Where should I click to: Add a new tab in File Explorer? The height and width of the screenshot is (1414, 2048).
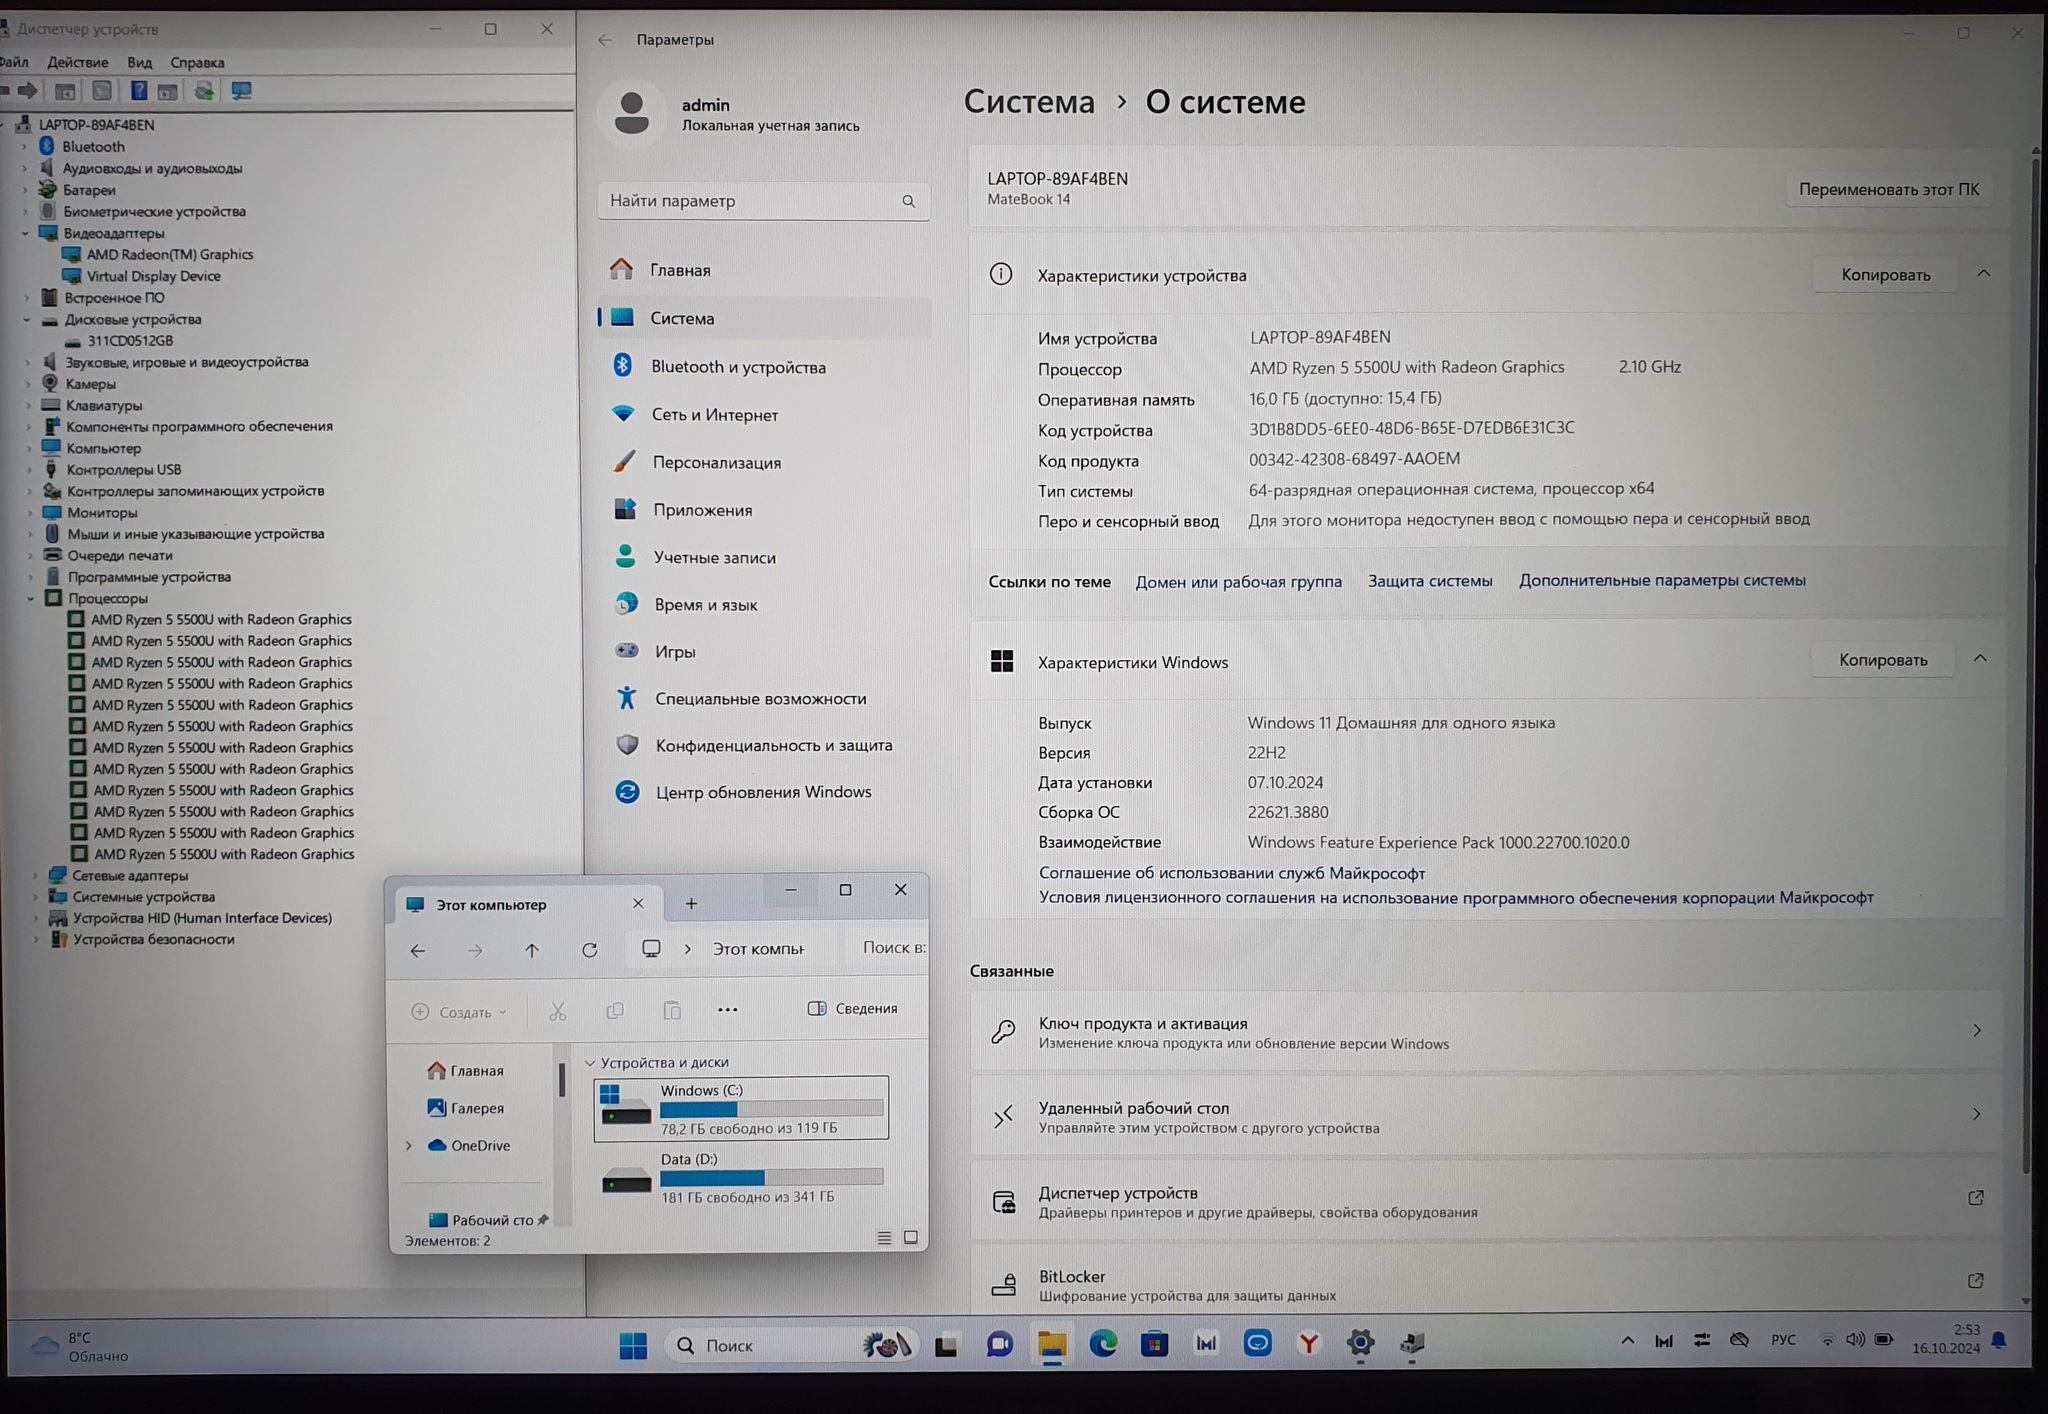coord(691,904)
